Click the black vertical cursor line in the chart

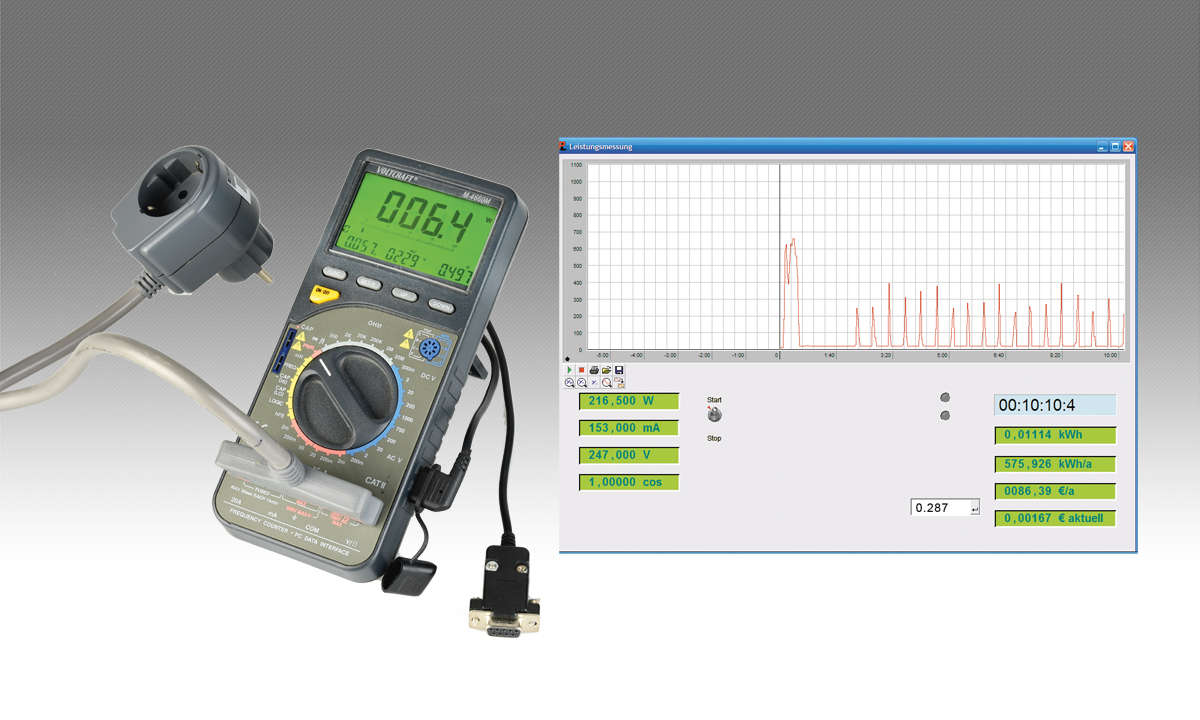[x=779, y=250]
